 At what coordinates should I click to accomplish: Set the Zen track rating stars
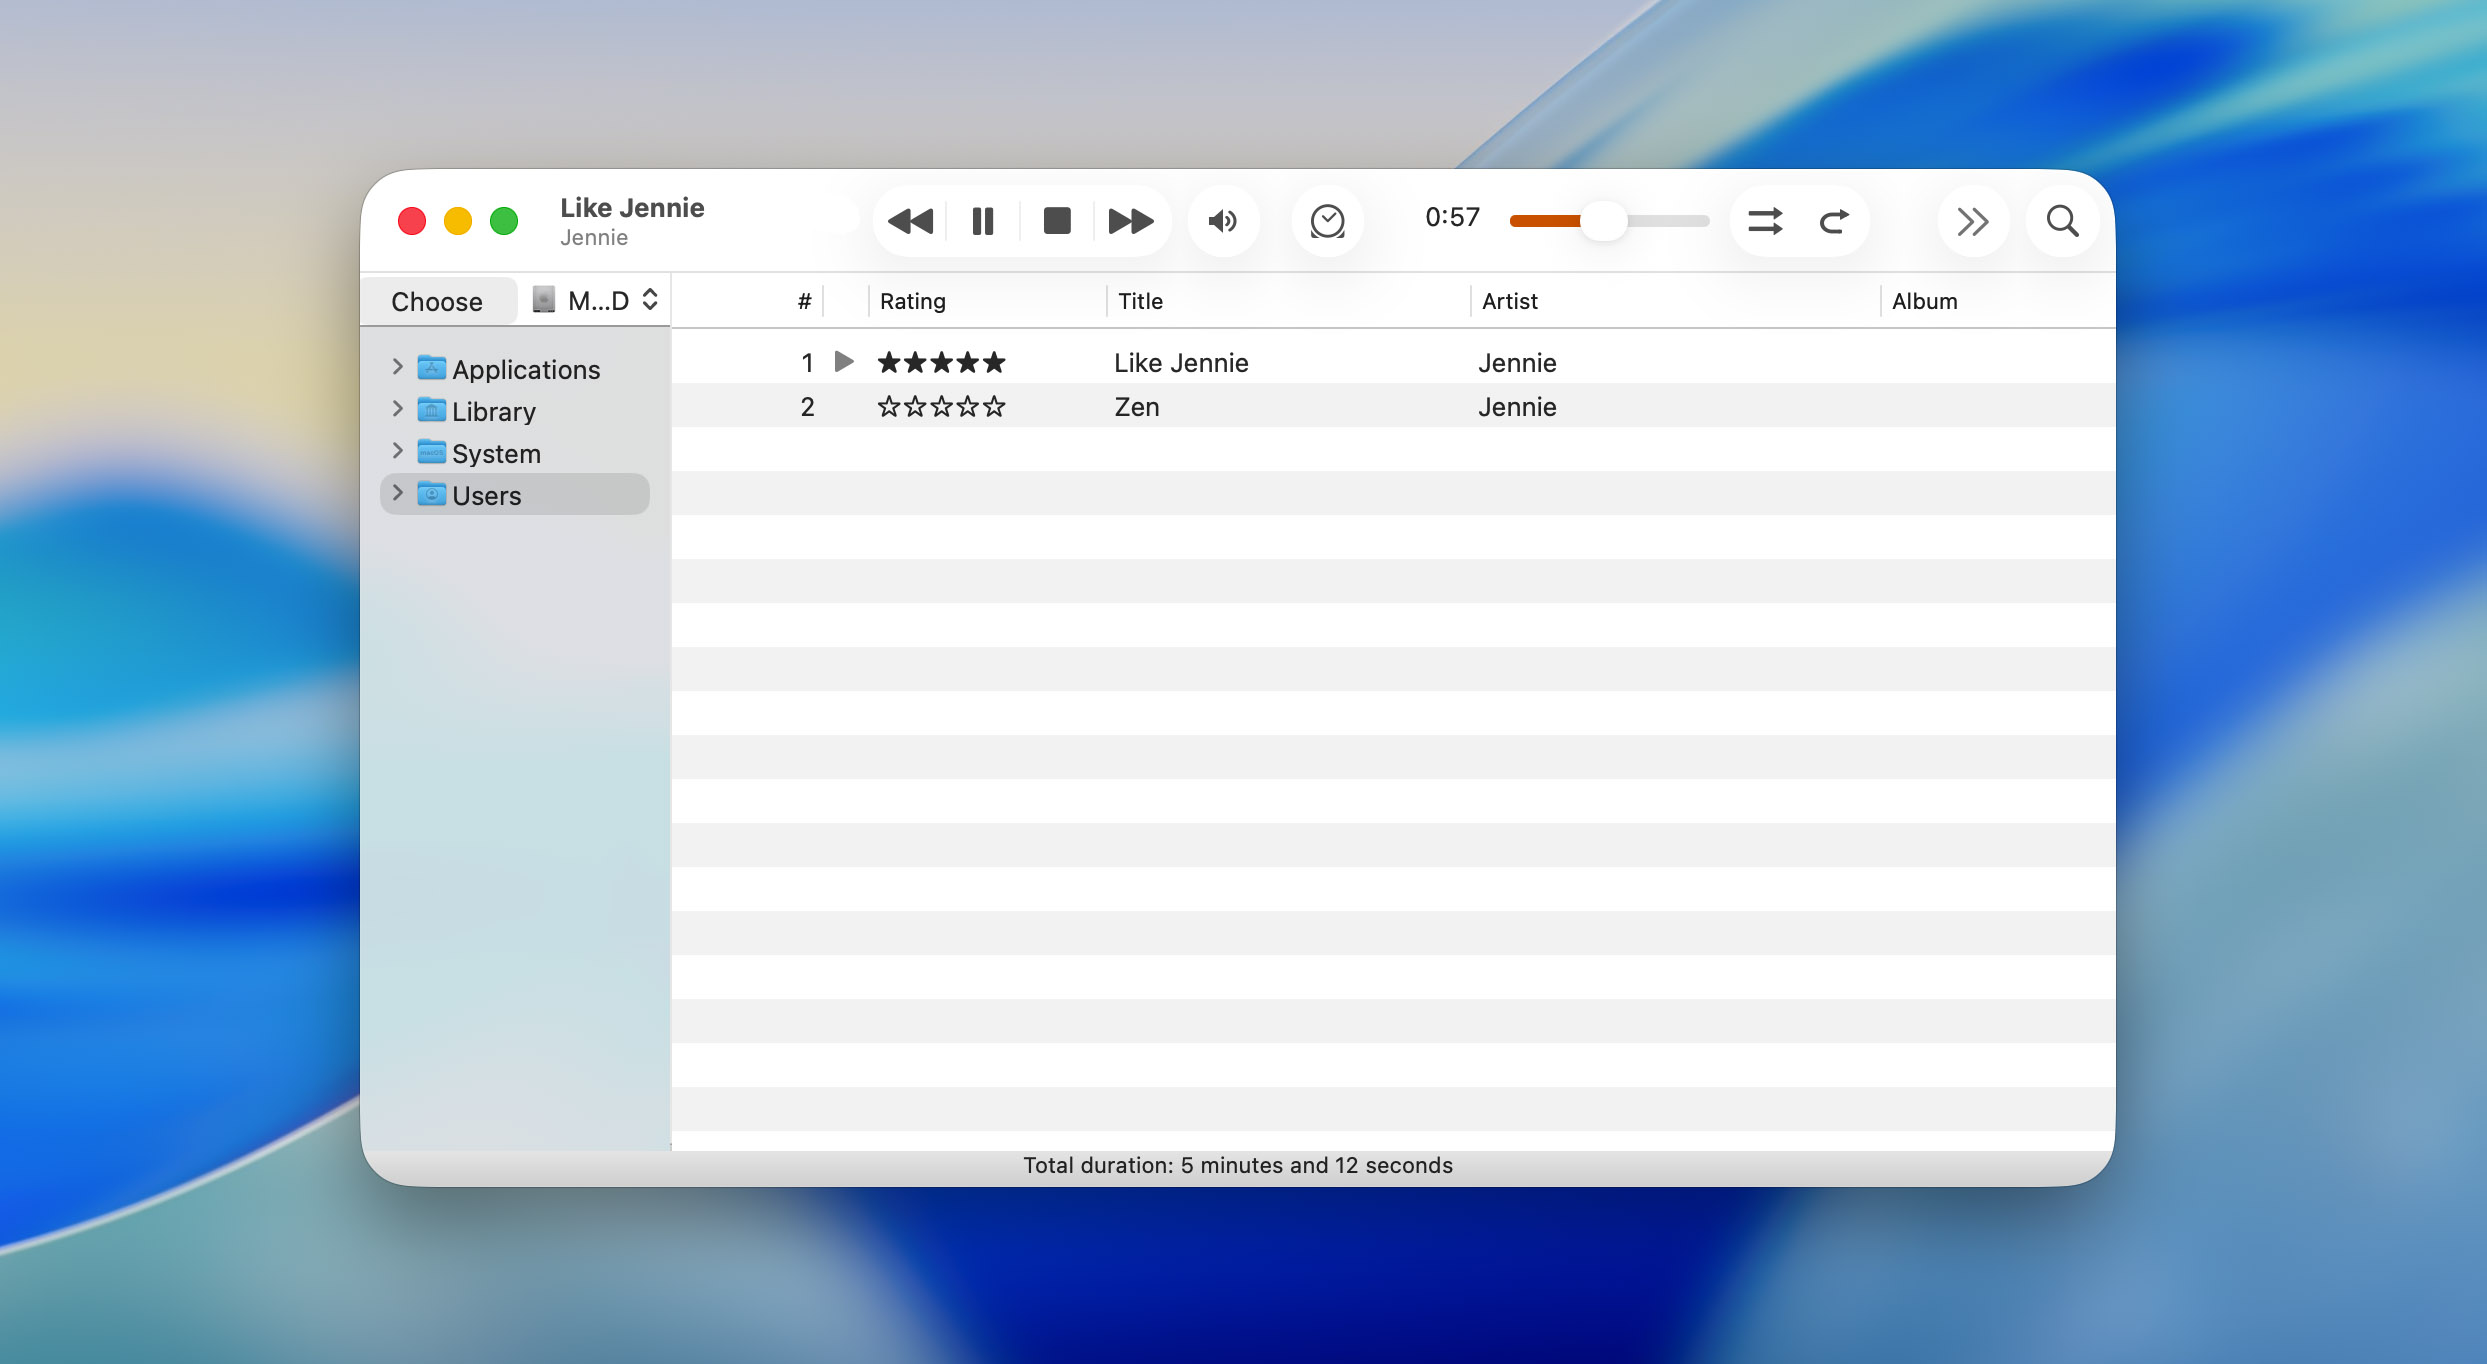point(940,407)
